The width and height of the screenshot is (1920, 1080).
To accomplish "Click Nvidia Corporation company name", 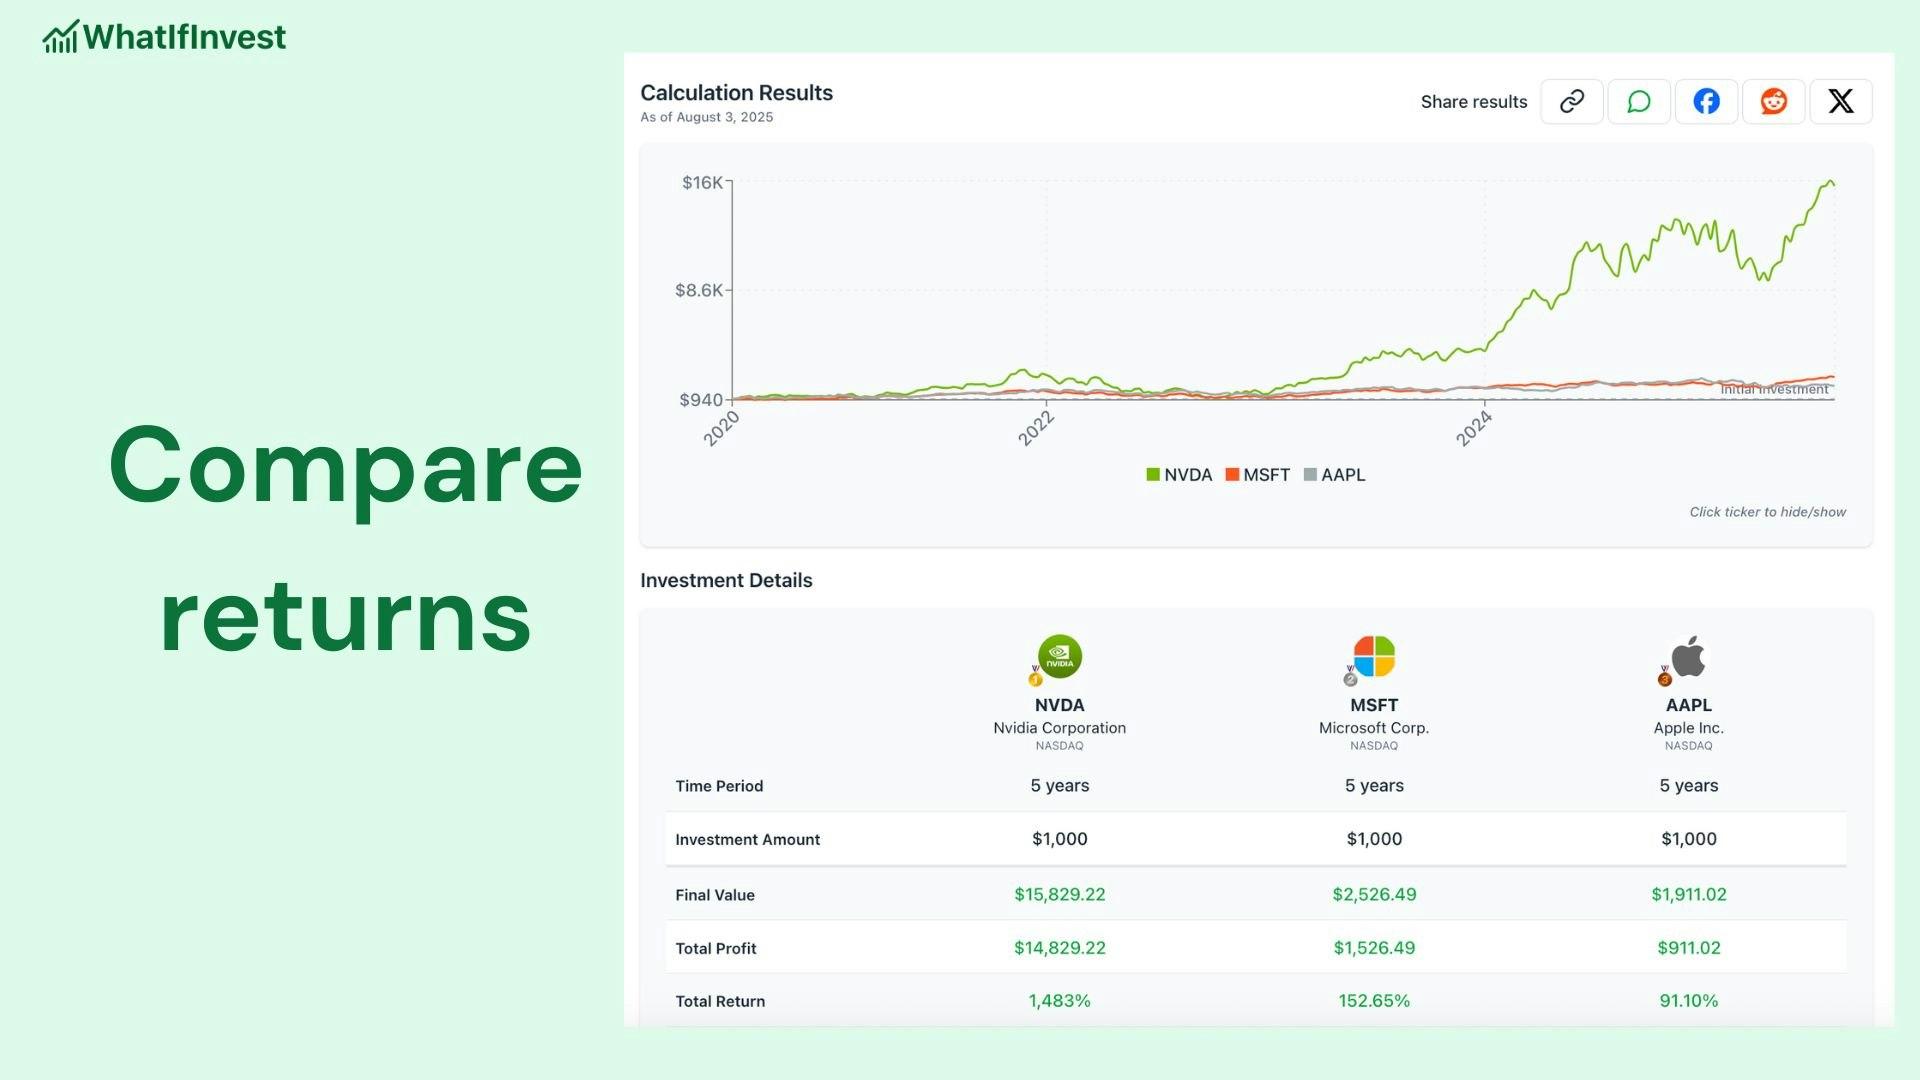I will tap(1060, 728).
